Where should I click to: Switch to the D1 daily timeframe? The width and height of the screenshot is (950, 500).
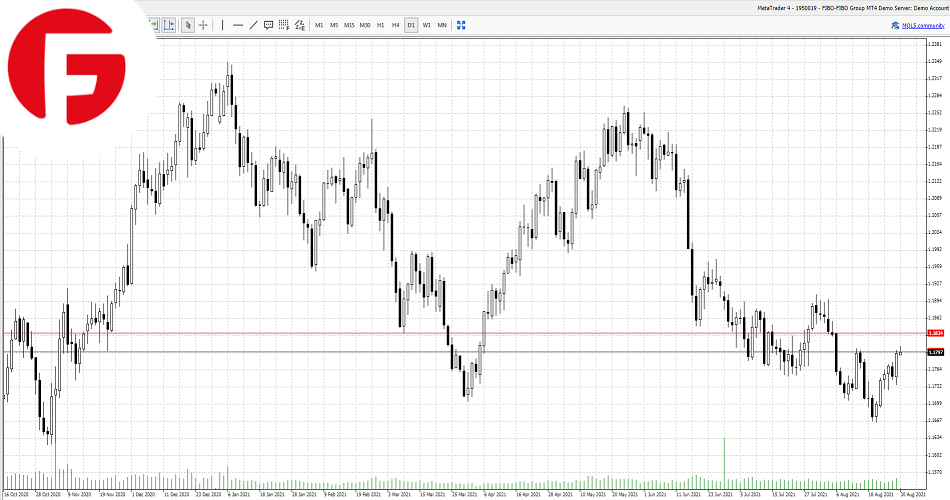tap(411, 25)
